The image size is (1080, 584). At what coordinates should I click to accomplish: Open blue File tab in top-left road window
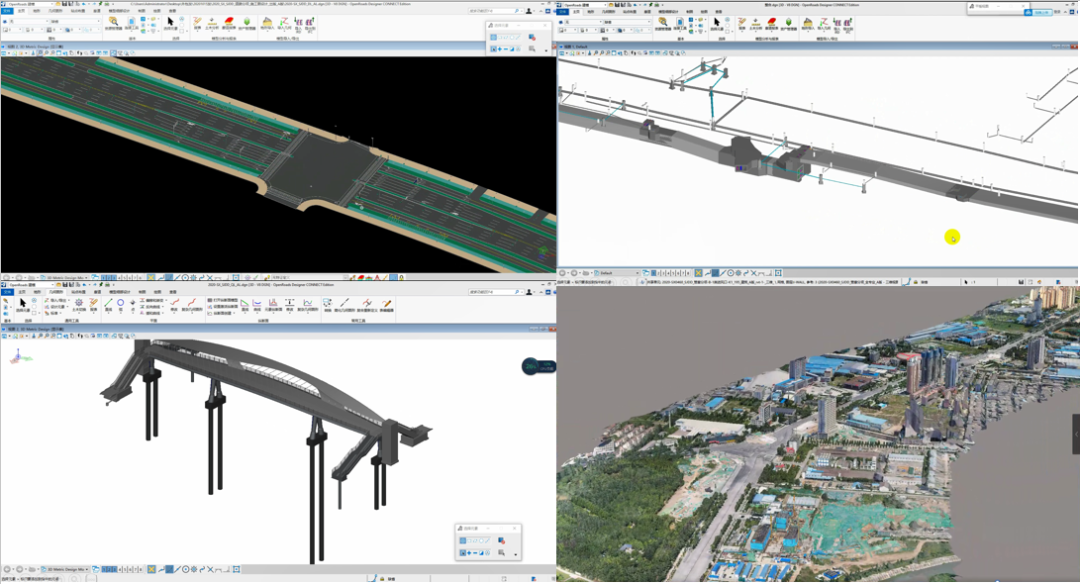7,11
